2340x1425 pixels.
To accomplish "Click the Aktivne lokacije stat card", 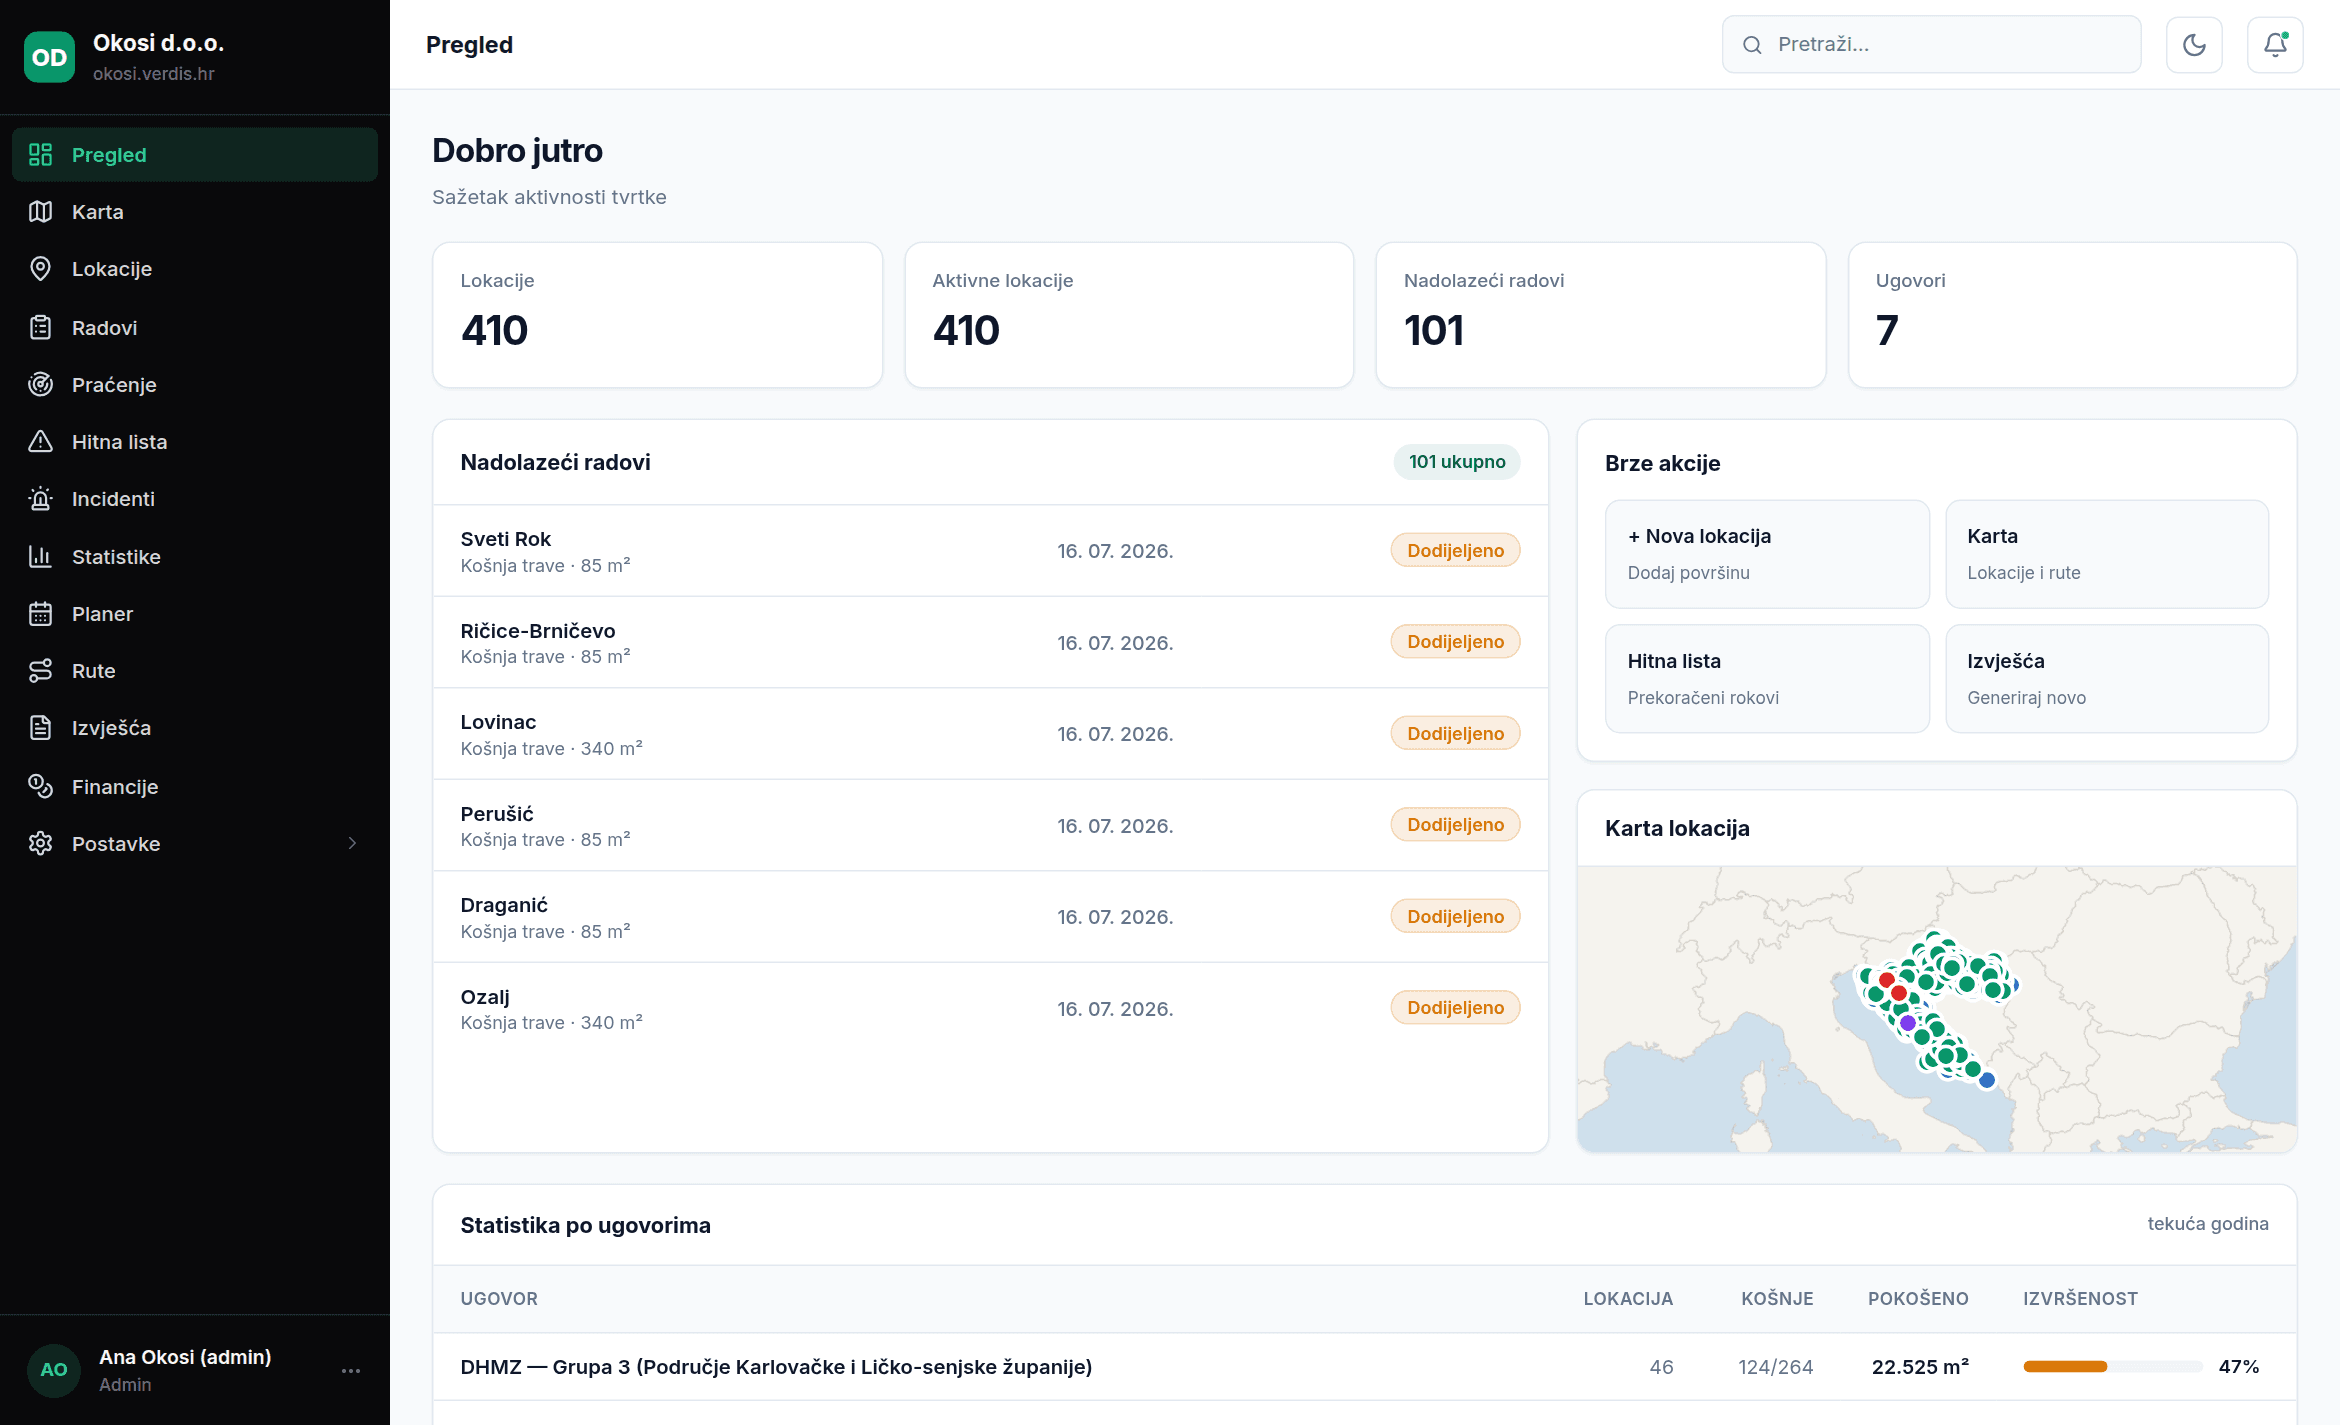I will tap(1129, 315).
